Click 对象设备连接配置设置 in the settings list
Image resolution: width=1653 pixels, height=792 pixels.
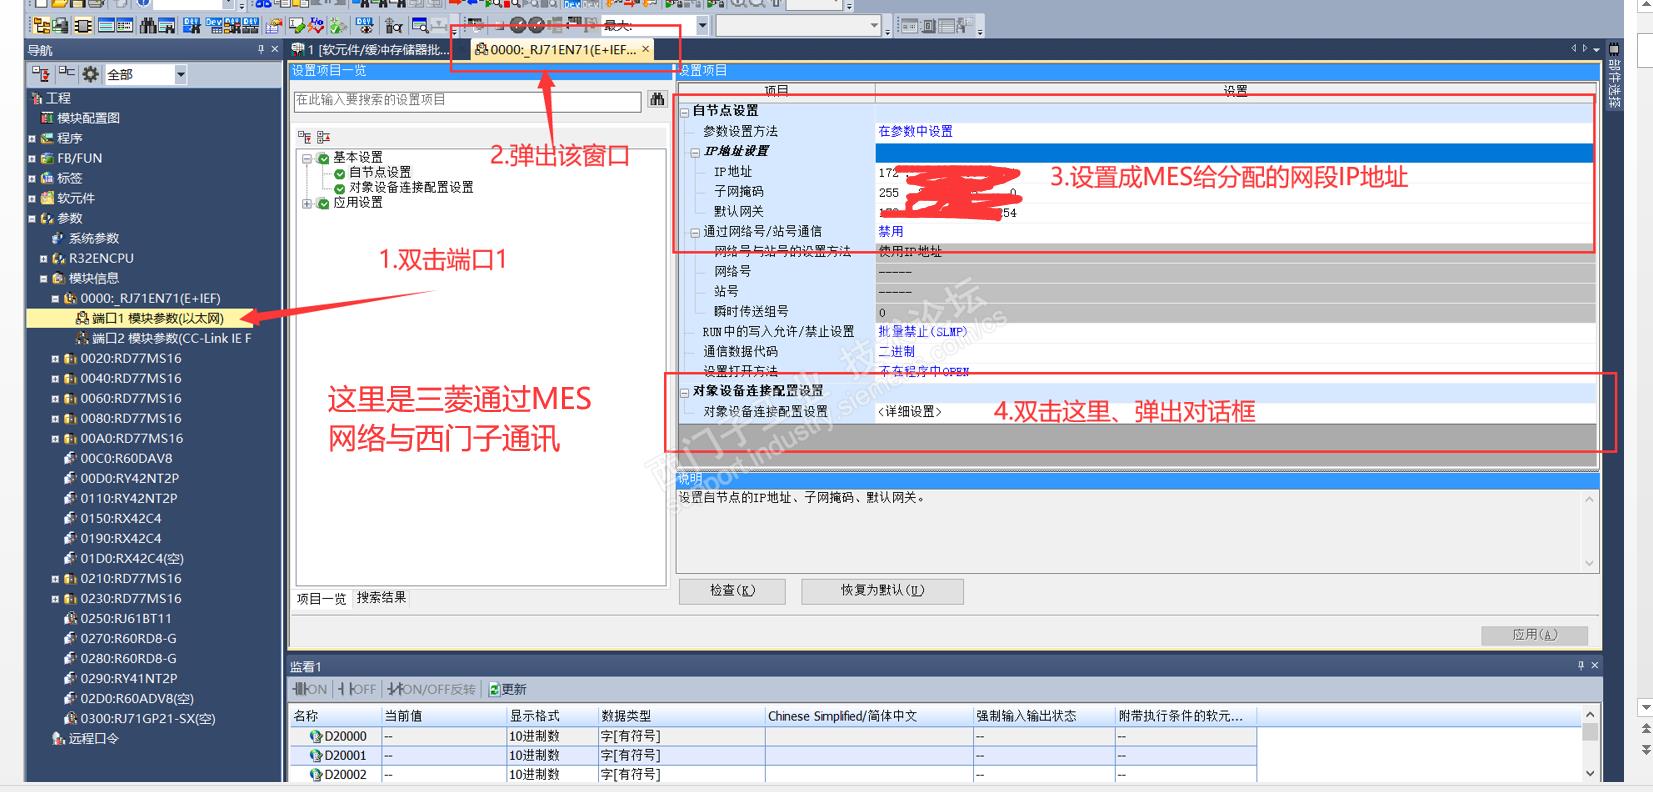coord(403,187)
